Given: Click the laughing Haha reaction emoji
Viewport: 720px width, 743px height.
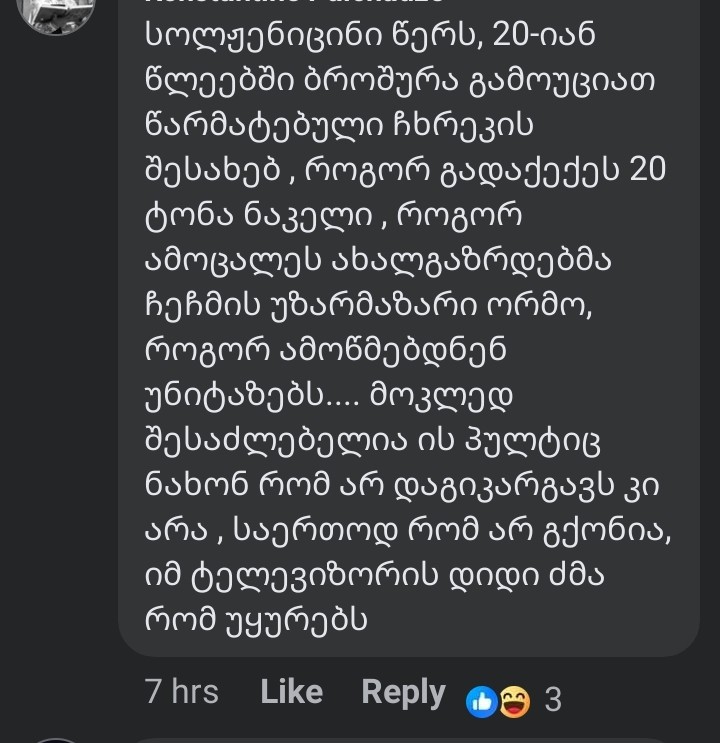Looking at the screenshot, I should (514, 700).
